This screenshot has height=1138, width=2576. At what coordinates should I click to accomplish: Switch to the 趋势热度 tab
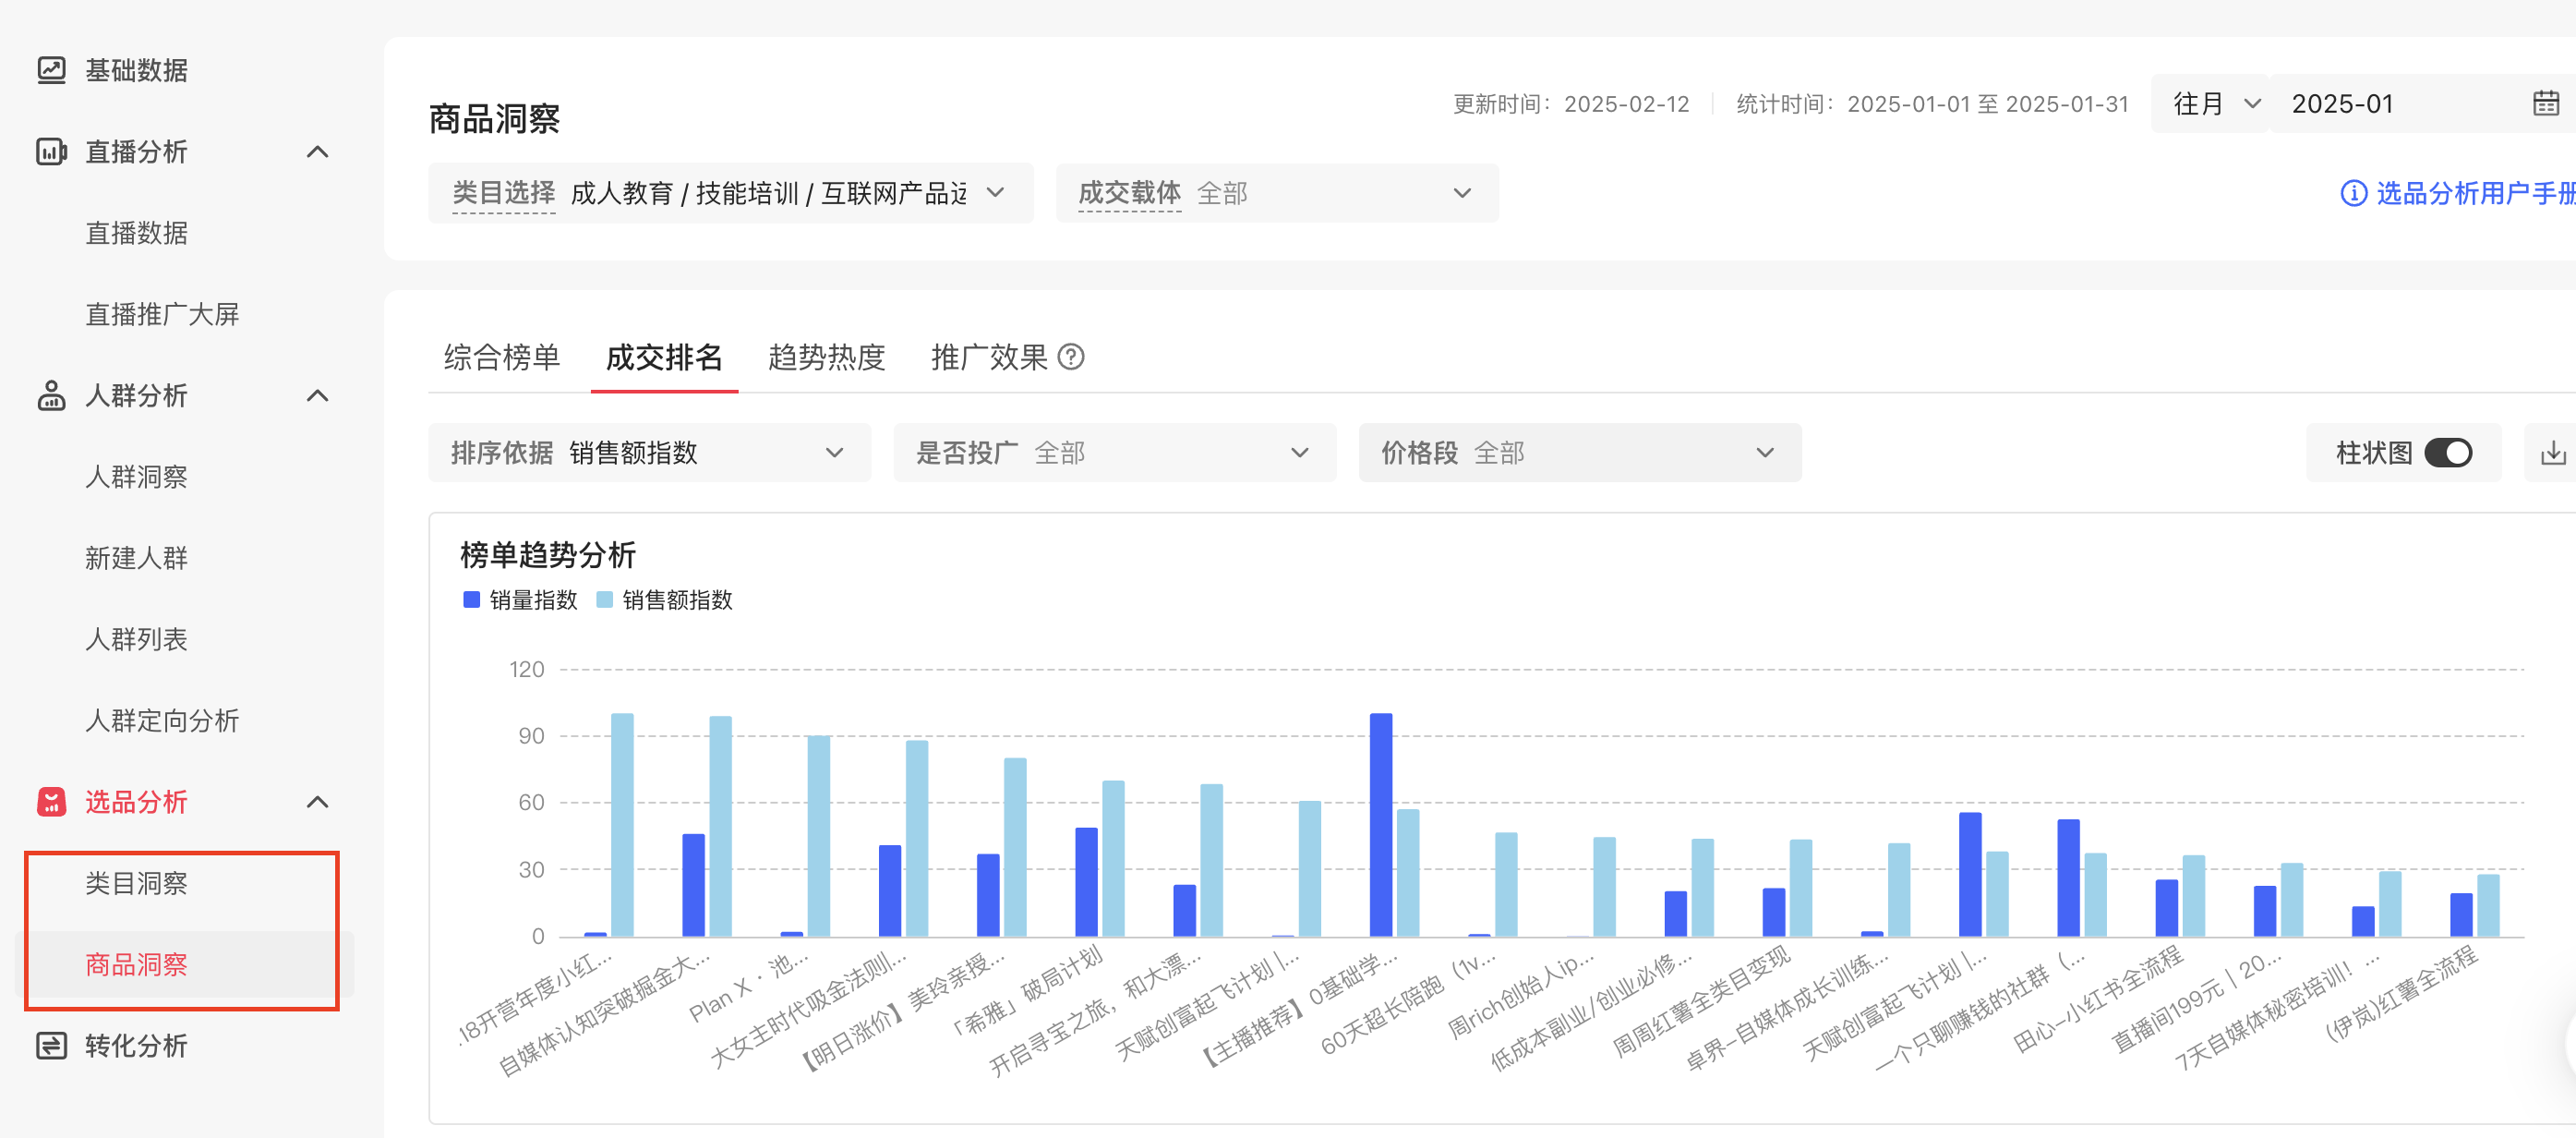(826, 357)
